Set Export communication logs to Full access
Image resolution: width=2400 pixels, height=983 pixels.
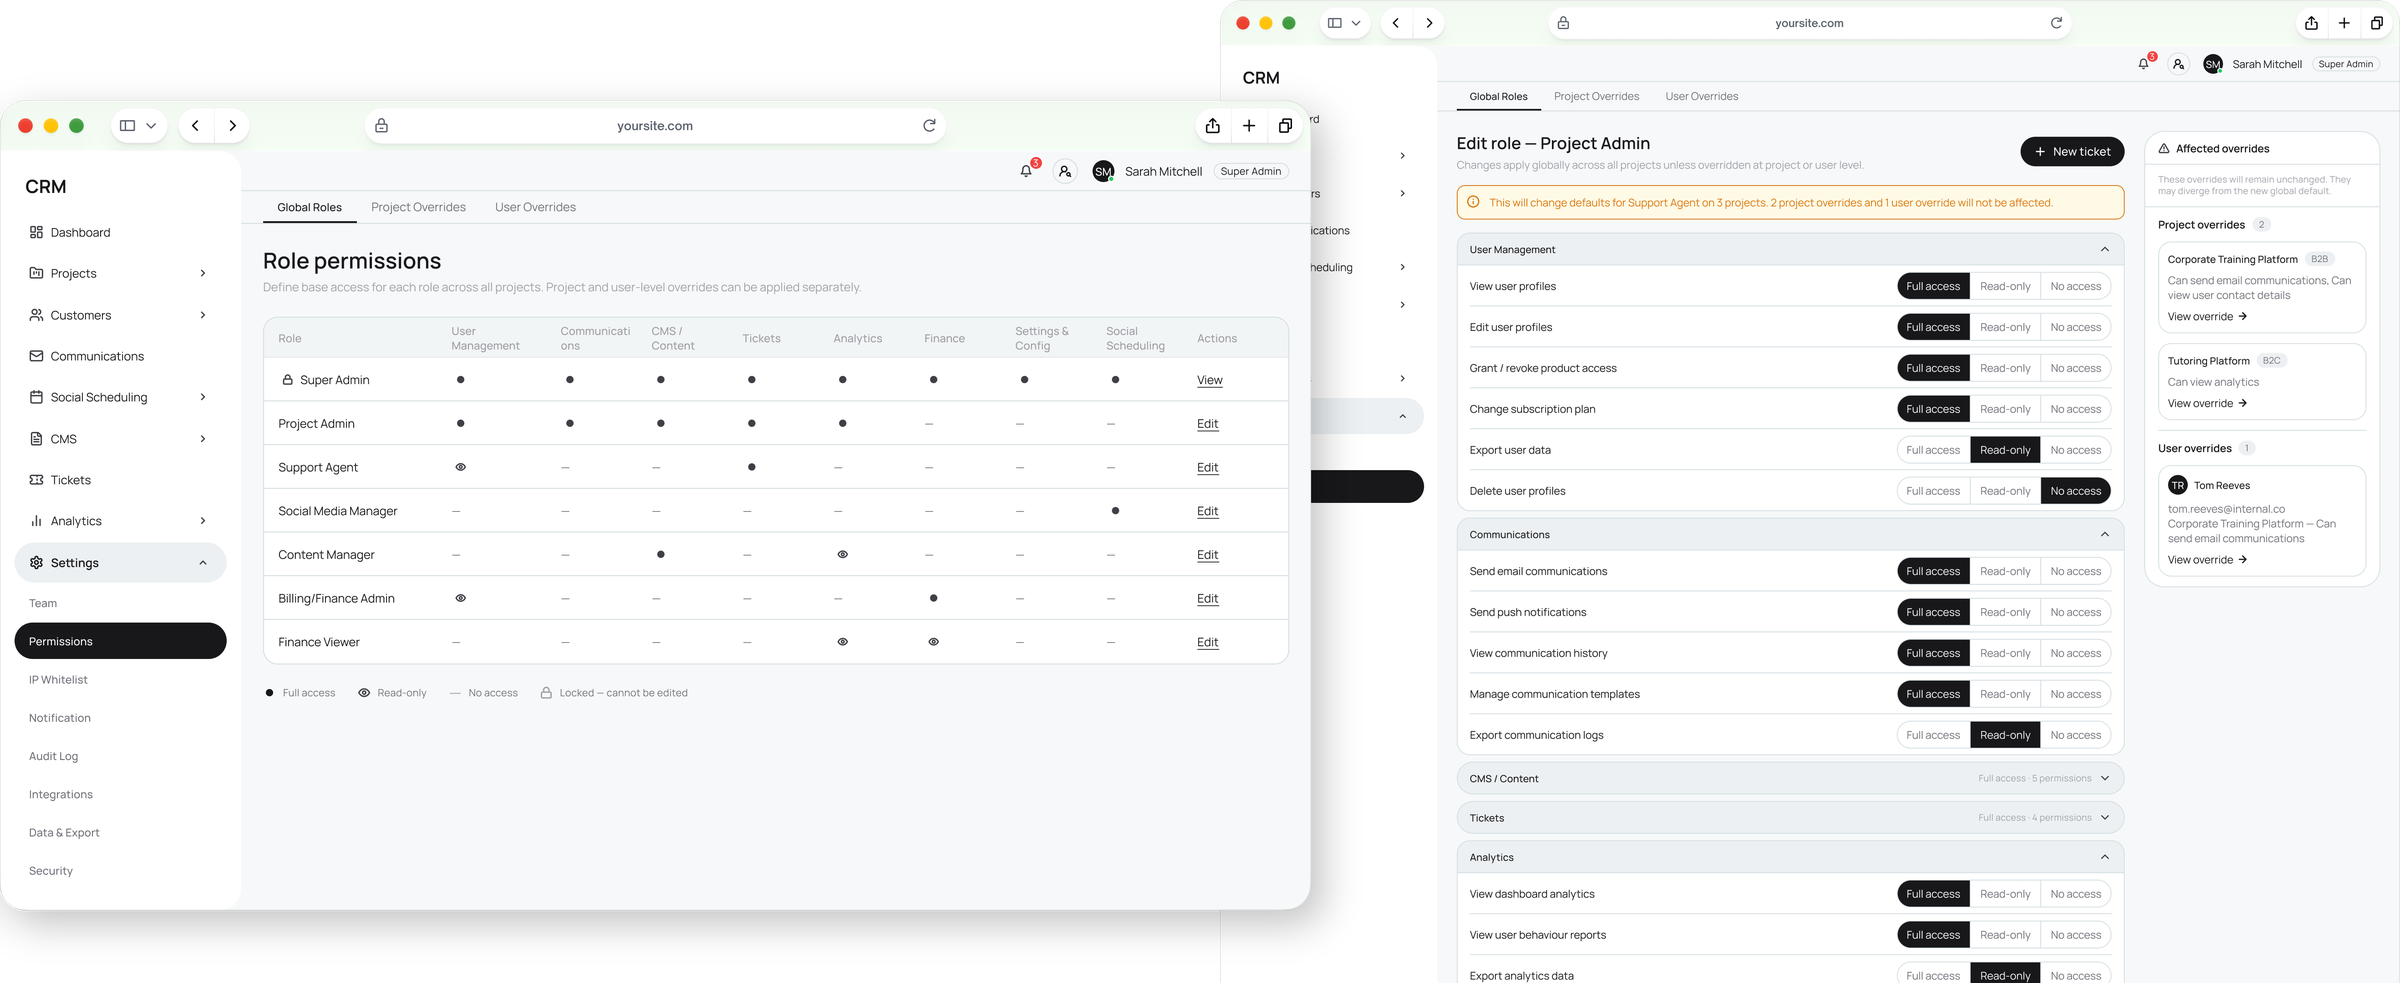(x=1933, y=735)
